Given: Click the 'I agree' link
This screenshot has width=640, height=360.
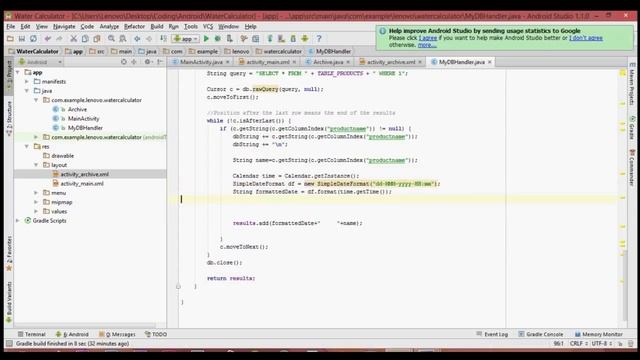Looking at the screenshot, I should tap(428, 38).
